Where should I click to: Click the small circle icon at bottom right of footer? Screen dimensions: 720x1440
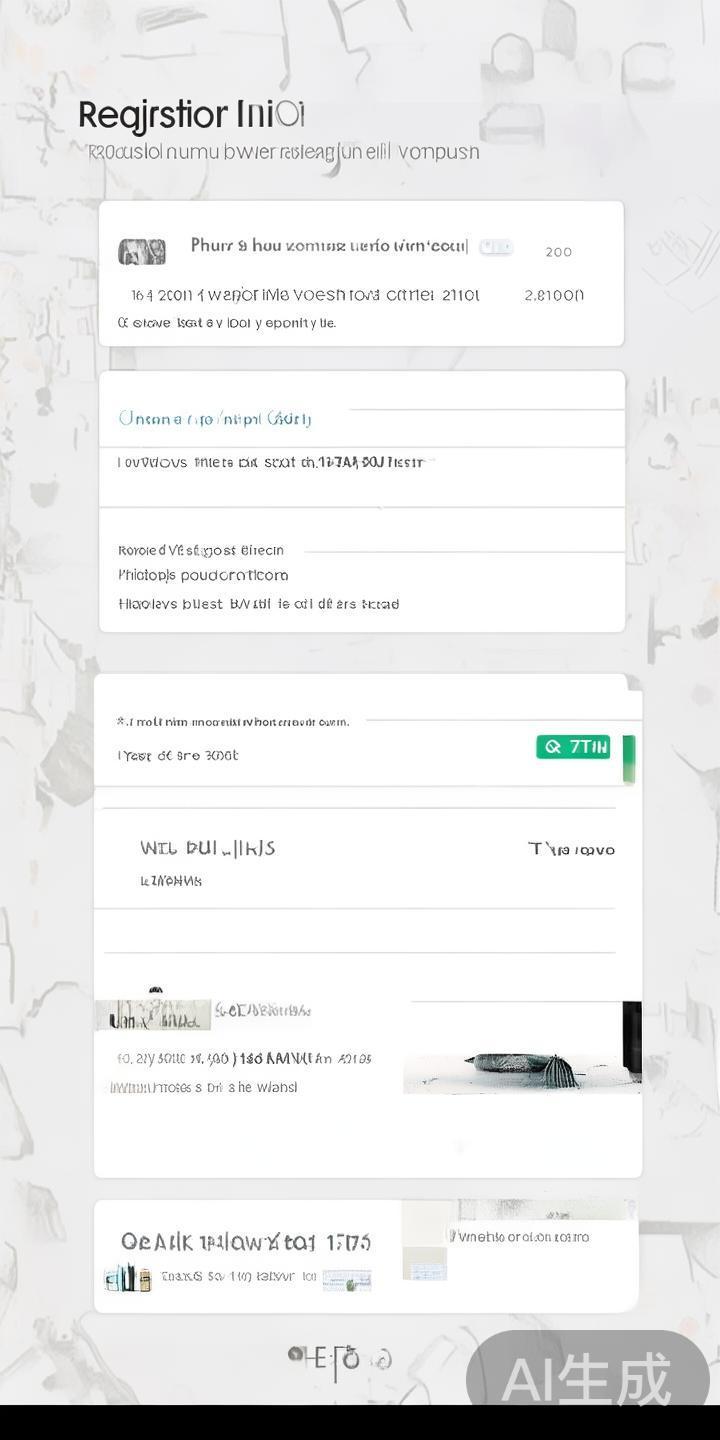tap(383, 1359)
